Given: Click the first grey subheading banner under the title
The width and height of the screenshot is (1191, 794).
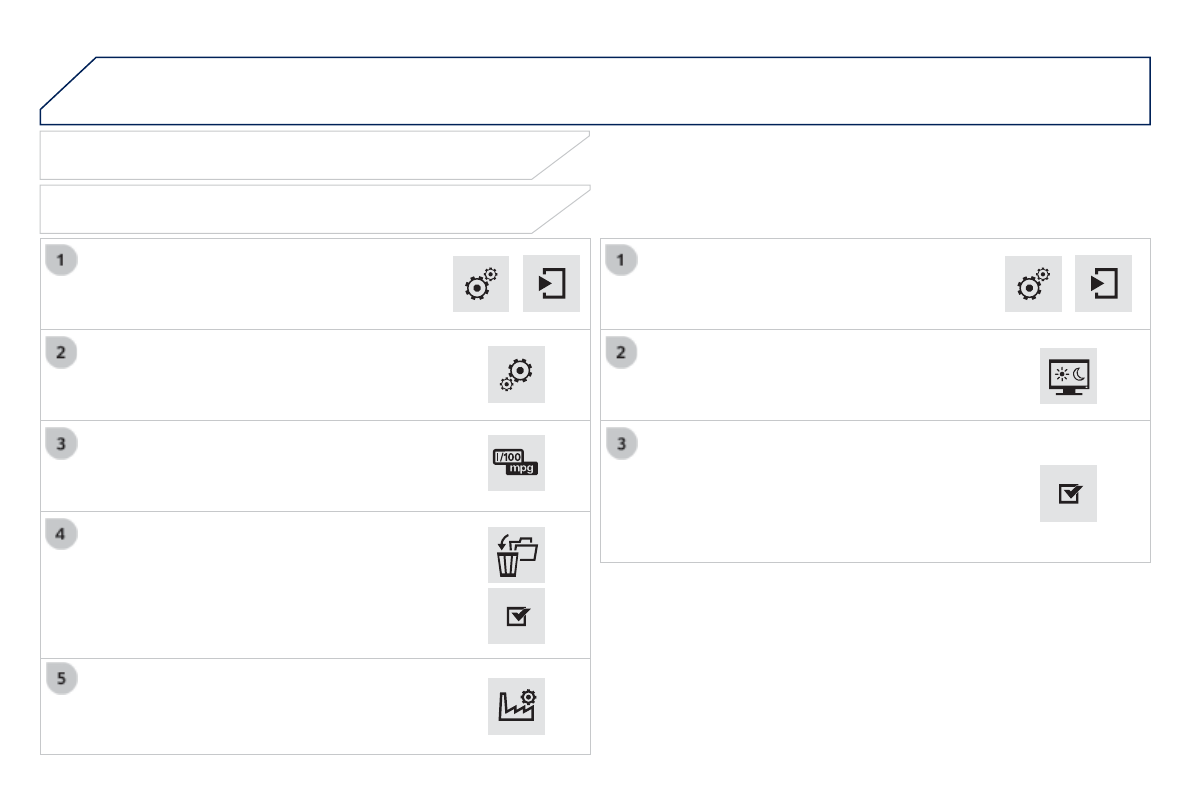Looking at the screenshot, I should [x=300, y=155].
